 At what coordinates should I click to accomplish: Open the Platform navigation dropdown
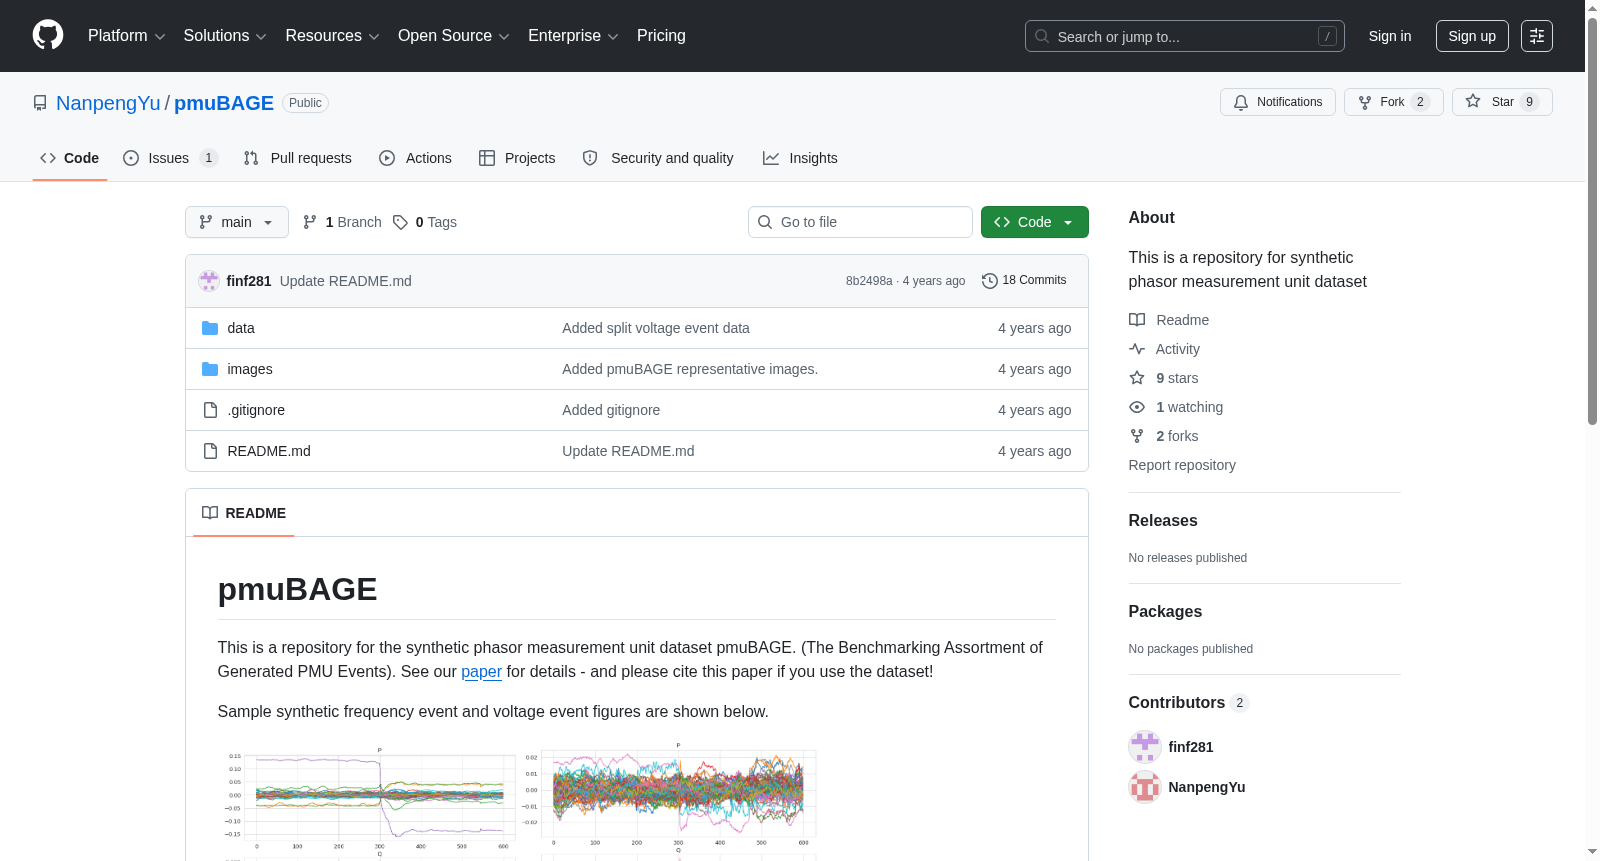[126, 36]
